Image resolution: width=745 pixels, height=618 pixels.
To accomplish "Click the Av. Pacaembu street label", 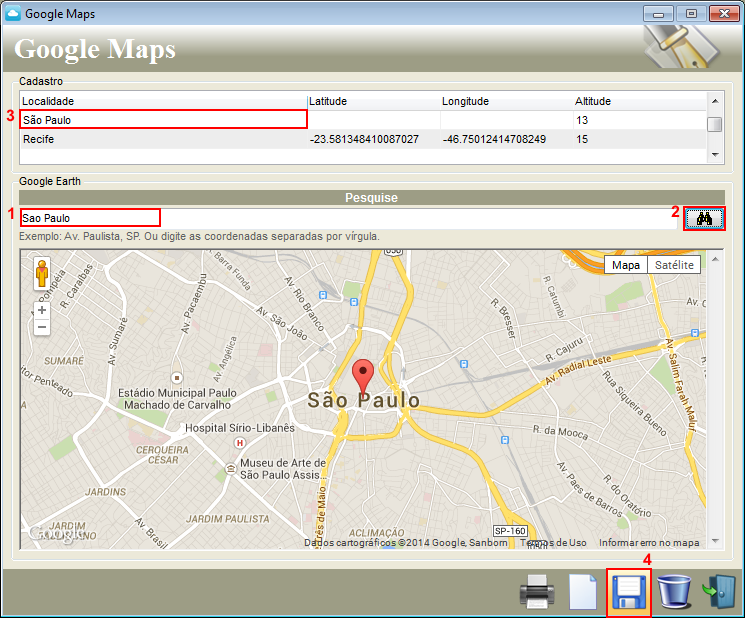I will (193, 303).
